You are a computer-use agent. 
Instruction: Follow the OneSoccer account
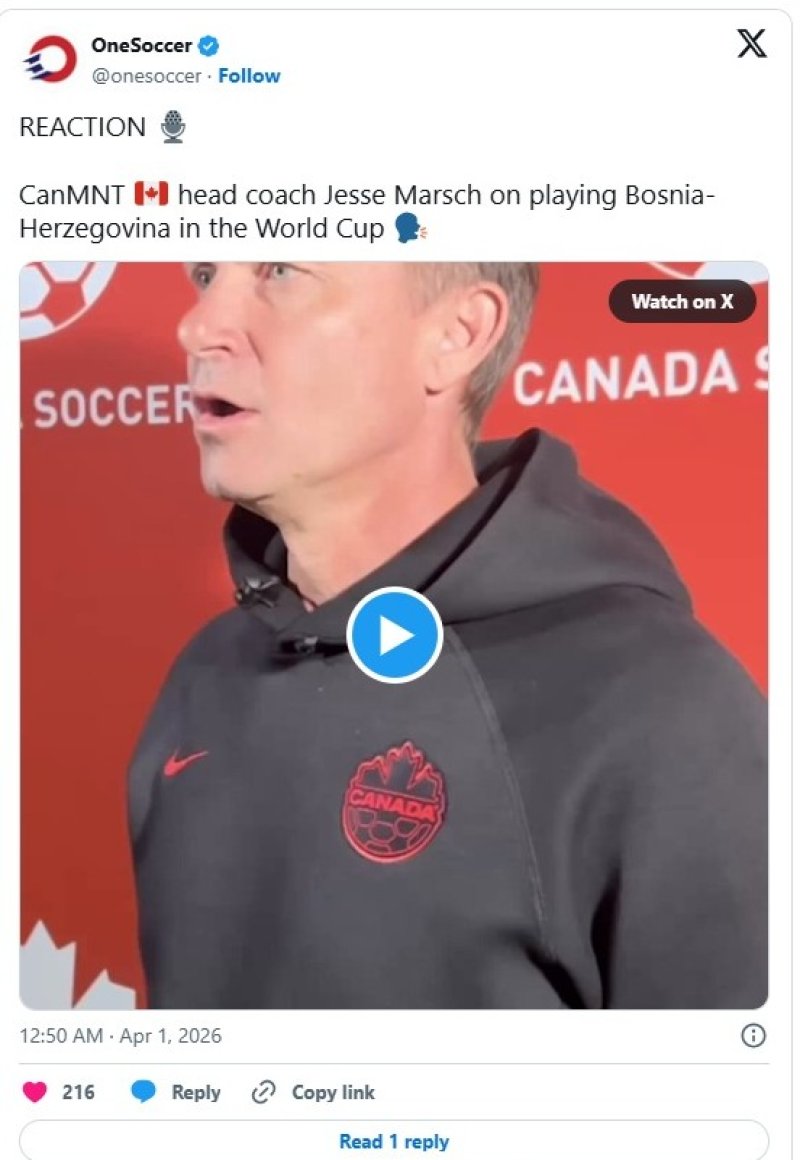point(249,76)
